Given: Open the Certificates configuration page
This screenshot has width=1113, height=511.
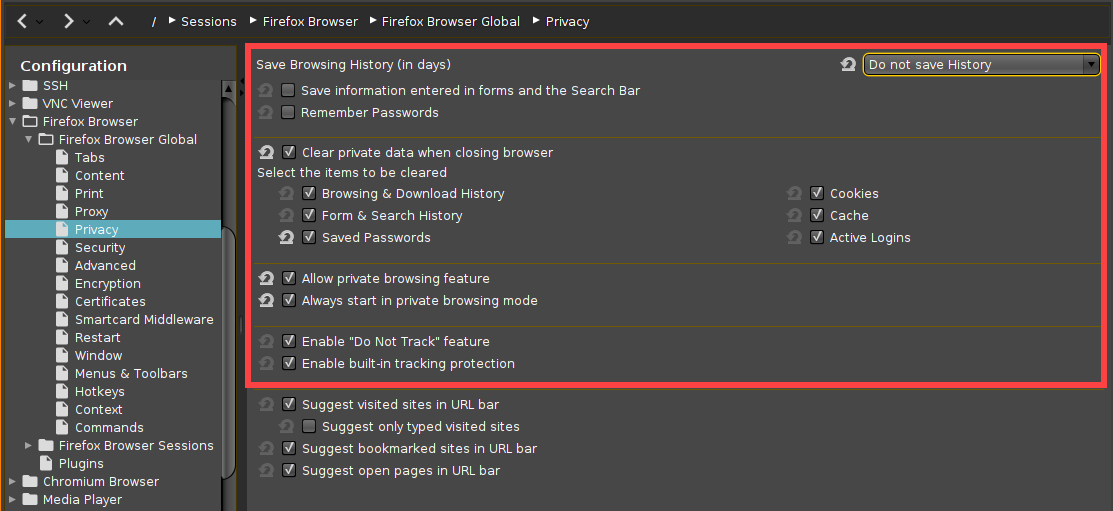Looking at the screenshot, I should pyautogui.click(x=110, y=302).
